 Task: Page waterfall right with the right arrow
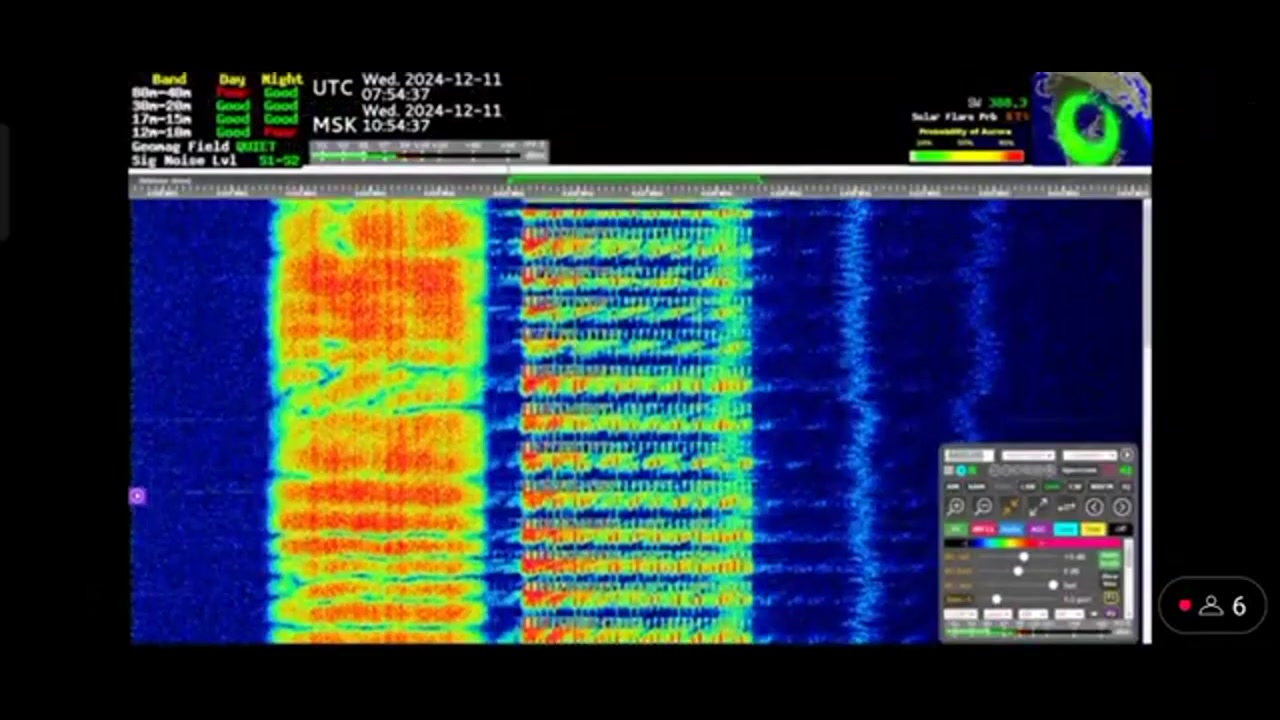[x=1122, y=507]
